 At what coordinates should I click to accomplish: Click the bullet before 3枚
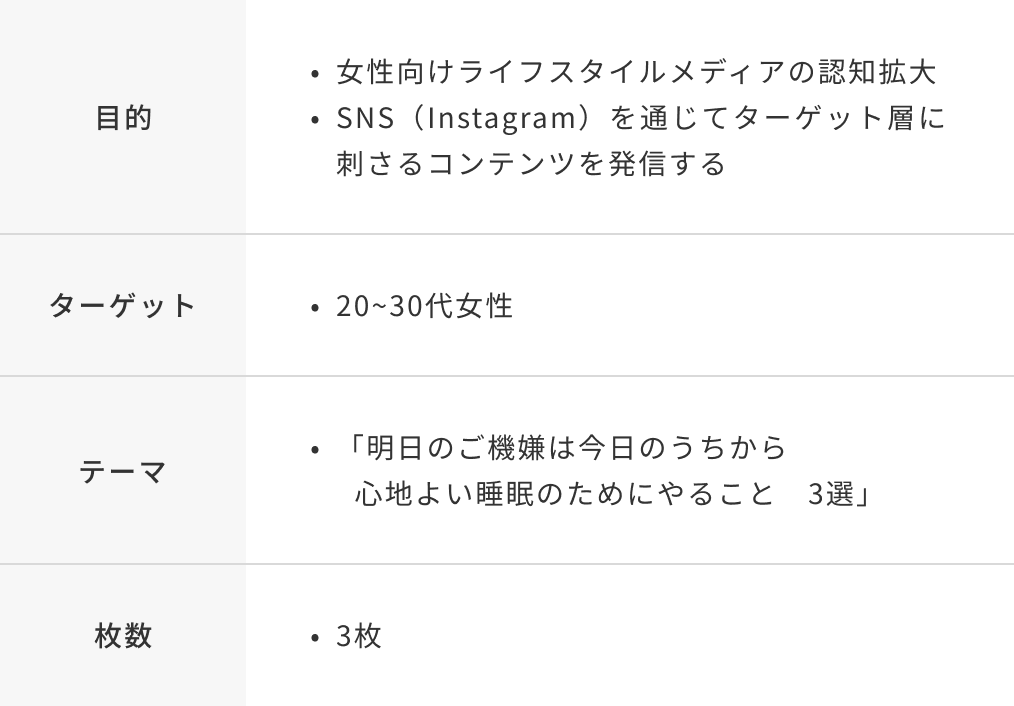[x=315, y=637]
